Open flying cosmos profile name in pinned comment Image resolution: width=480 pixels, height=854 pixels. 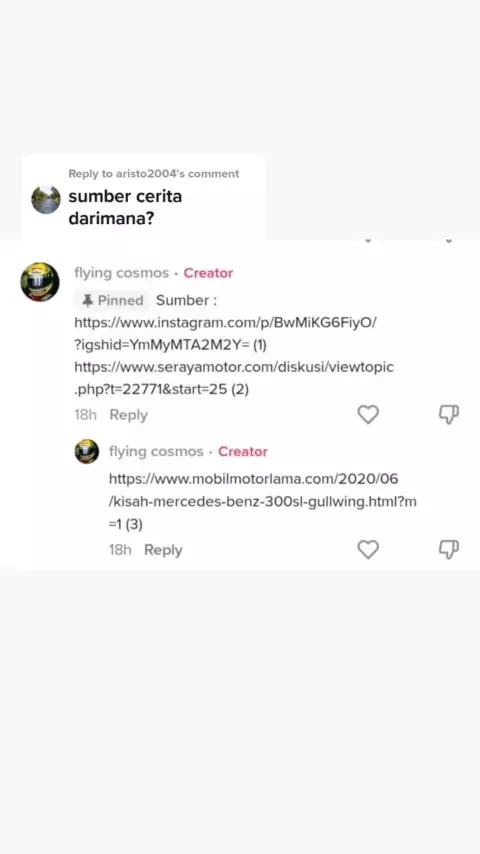tap(121, 273)
